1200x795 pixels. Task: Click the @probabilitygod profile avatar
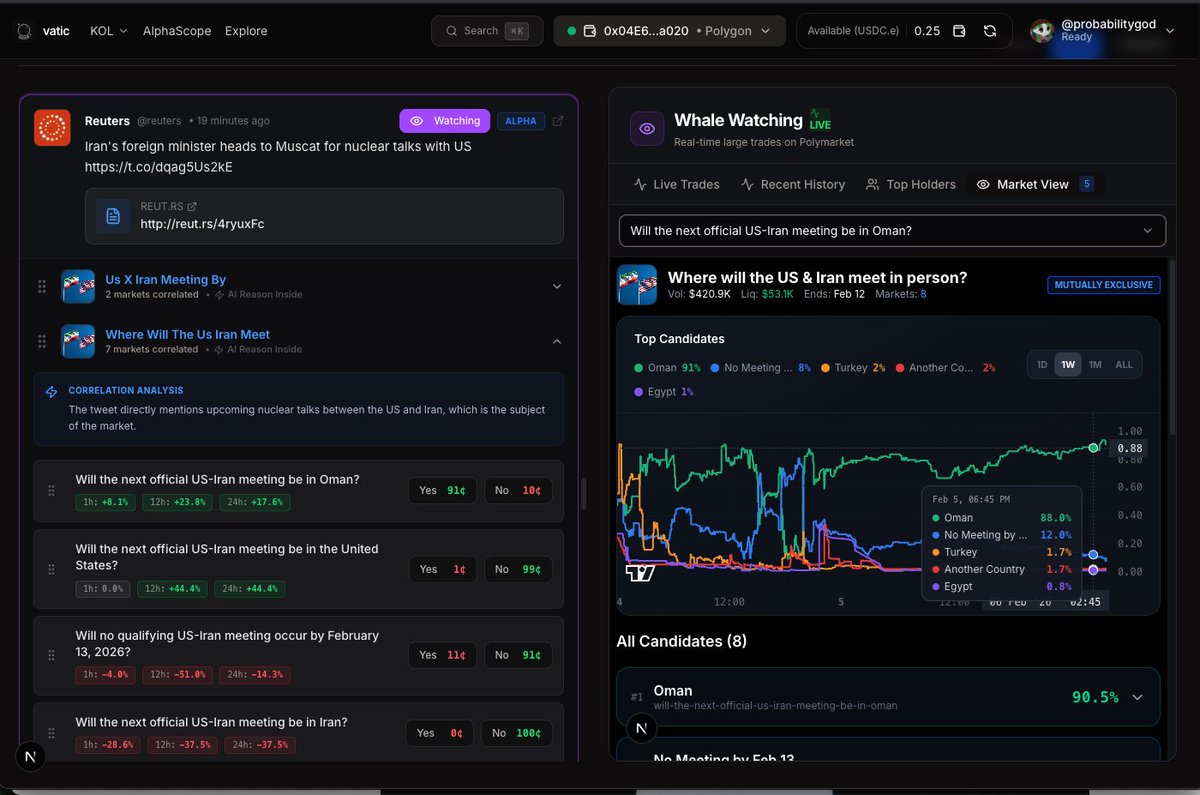coord(1043,31)
